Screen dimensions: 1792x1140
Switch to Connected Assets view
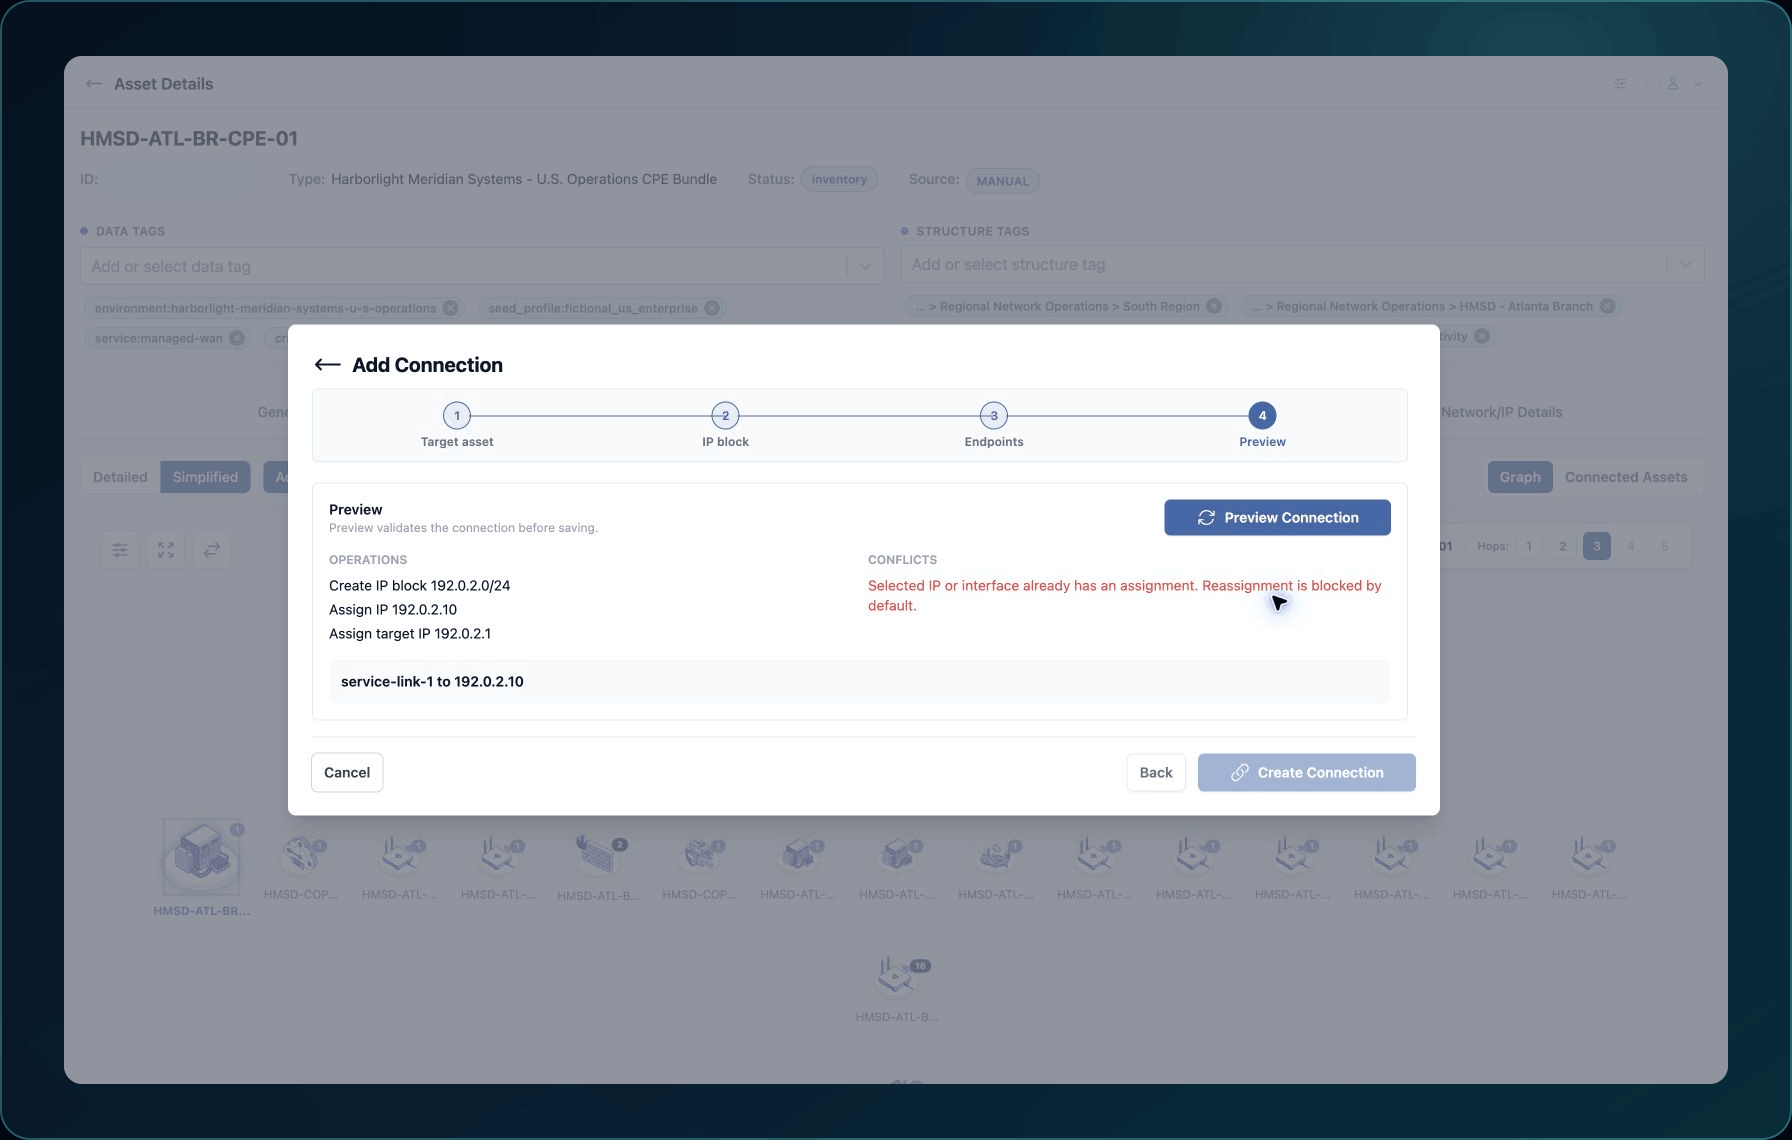coord(1626,477)
